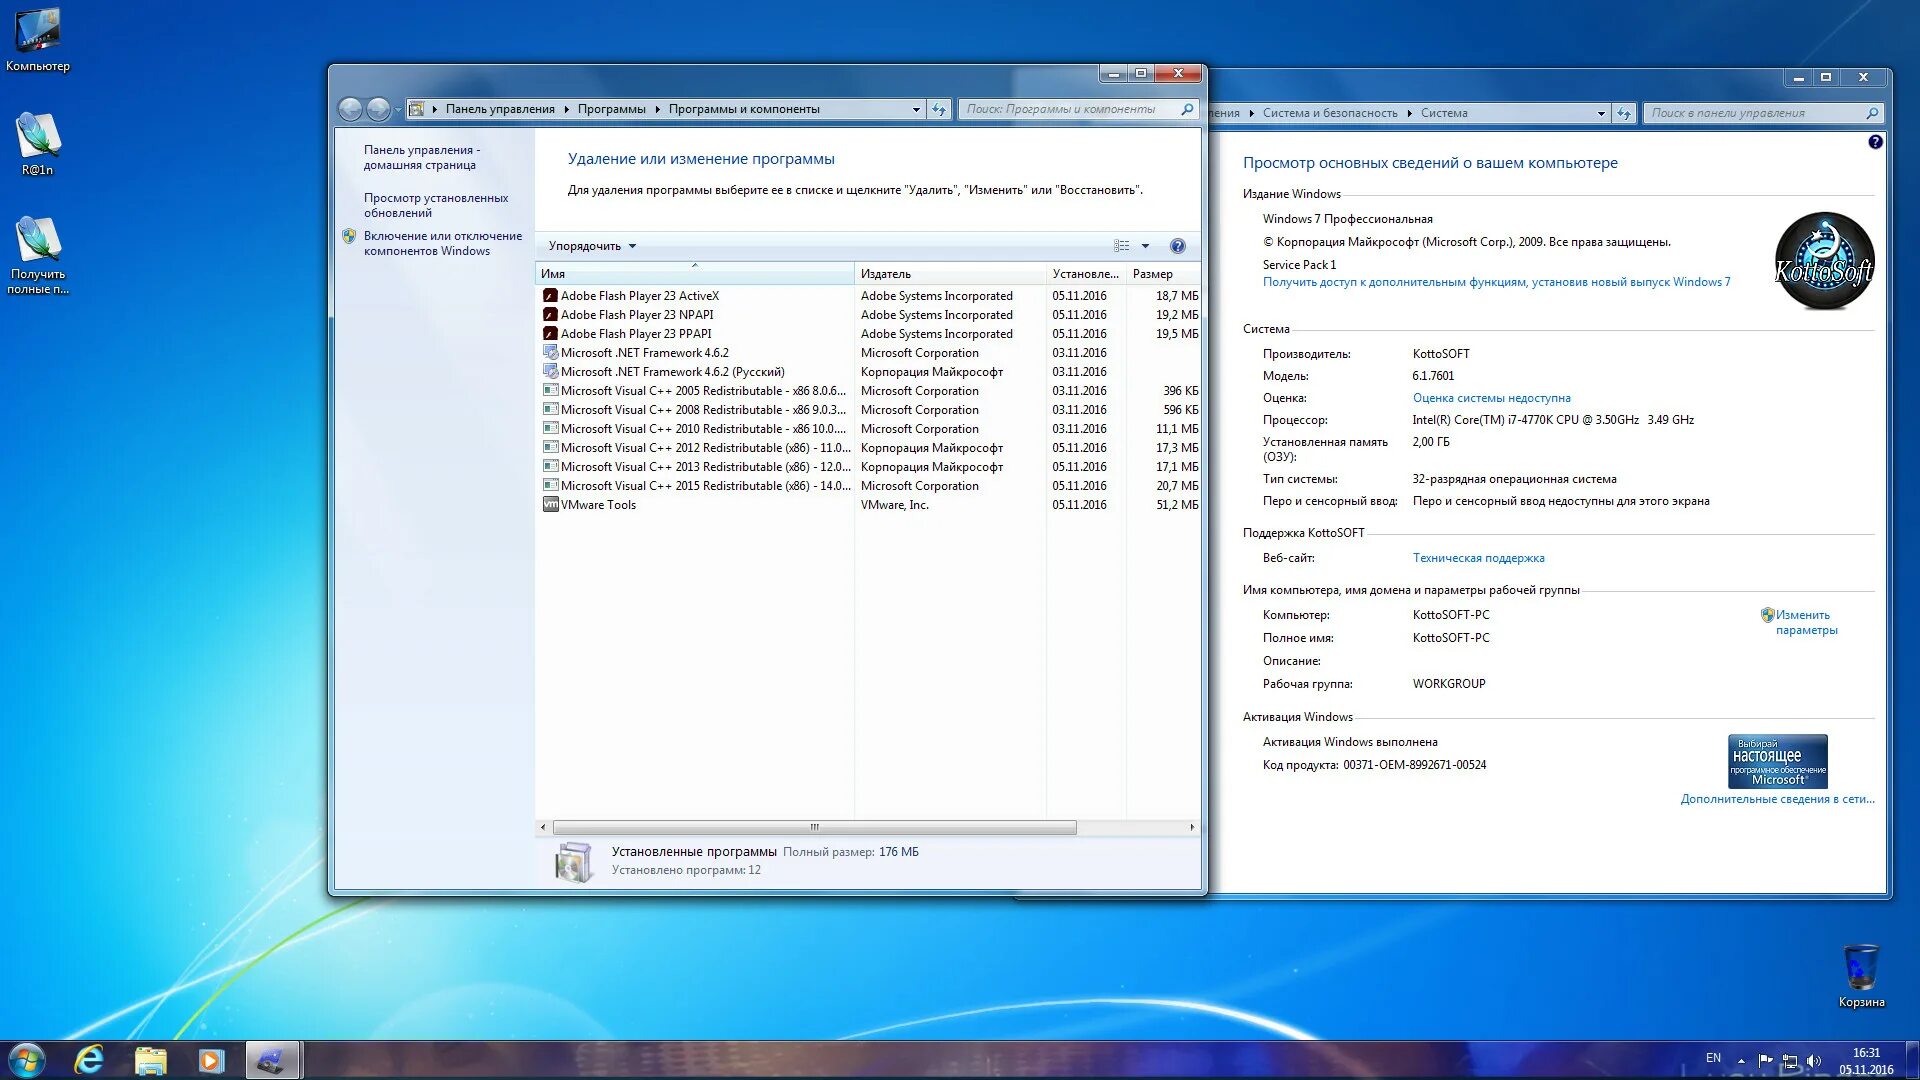Screen dimensions: 1920x1080
Task: Open recent pages dropdown next to Forward
Action: (398, 109)
